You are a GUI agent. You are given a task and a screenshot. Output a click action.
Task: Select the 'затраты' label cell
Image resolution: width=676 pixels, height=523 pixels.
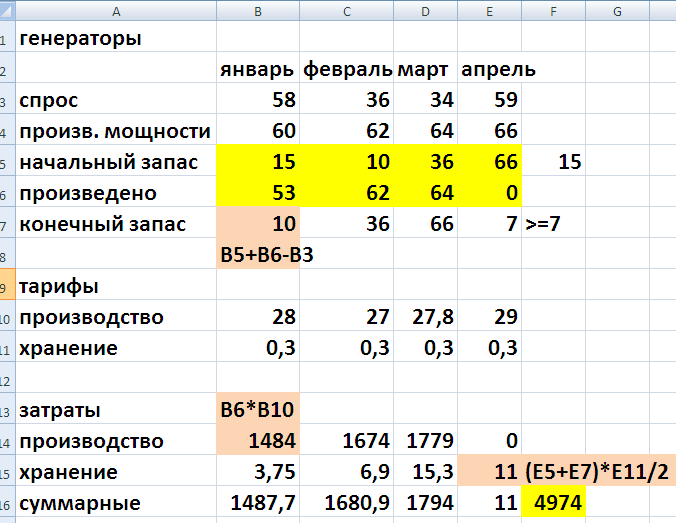(116, 410)
